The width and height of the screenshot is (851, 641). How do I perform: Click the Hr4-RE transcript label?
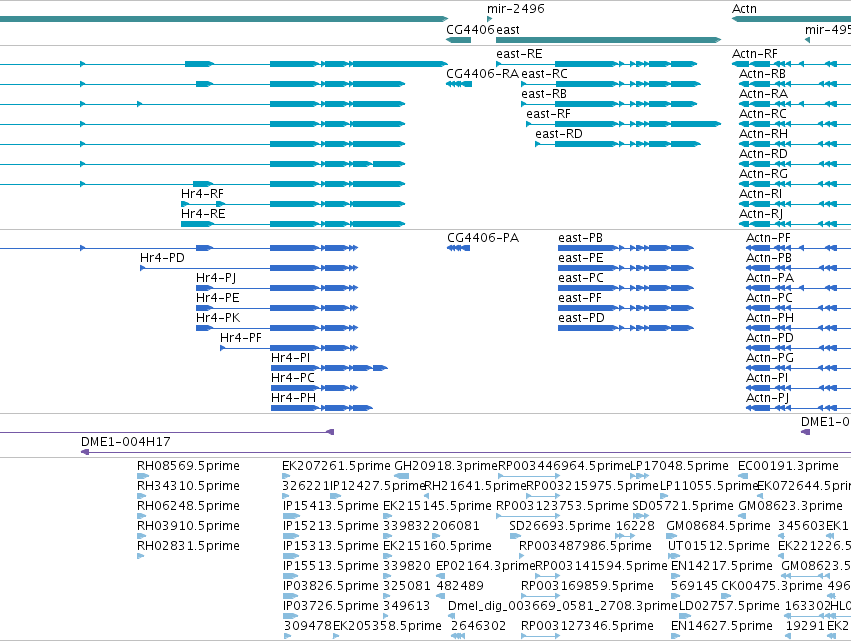click(203, 214)
